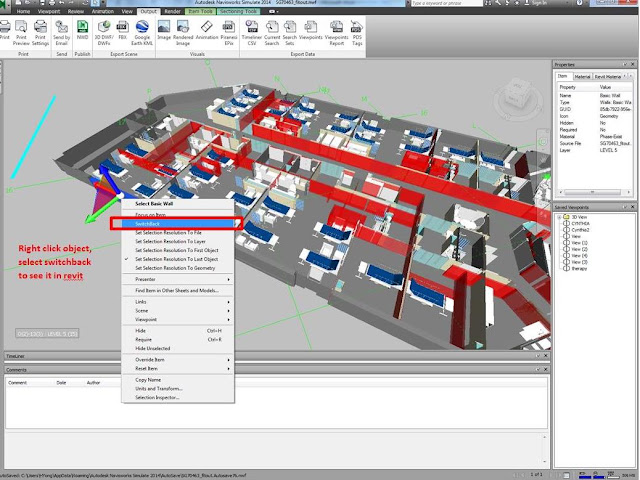Set Selection Resolution To Layer
Screen dimensions: 640x480
178,242
